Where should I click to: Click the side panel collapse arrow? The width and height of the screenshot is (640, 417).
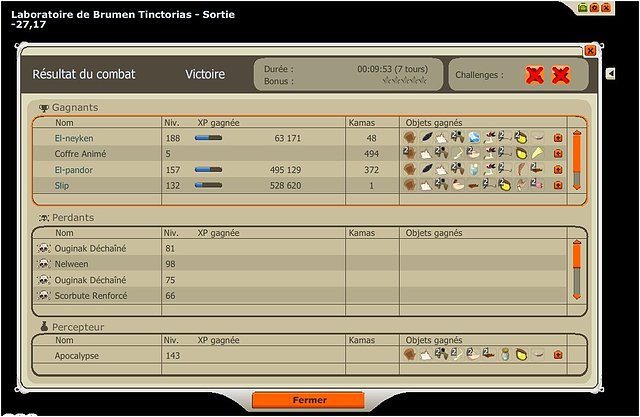point(611,74)
